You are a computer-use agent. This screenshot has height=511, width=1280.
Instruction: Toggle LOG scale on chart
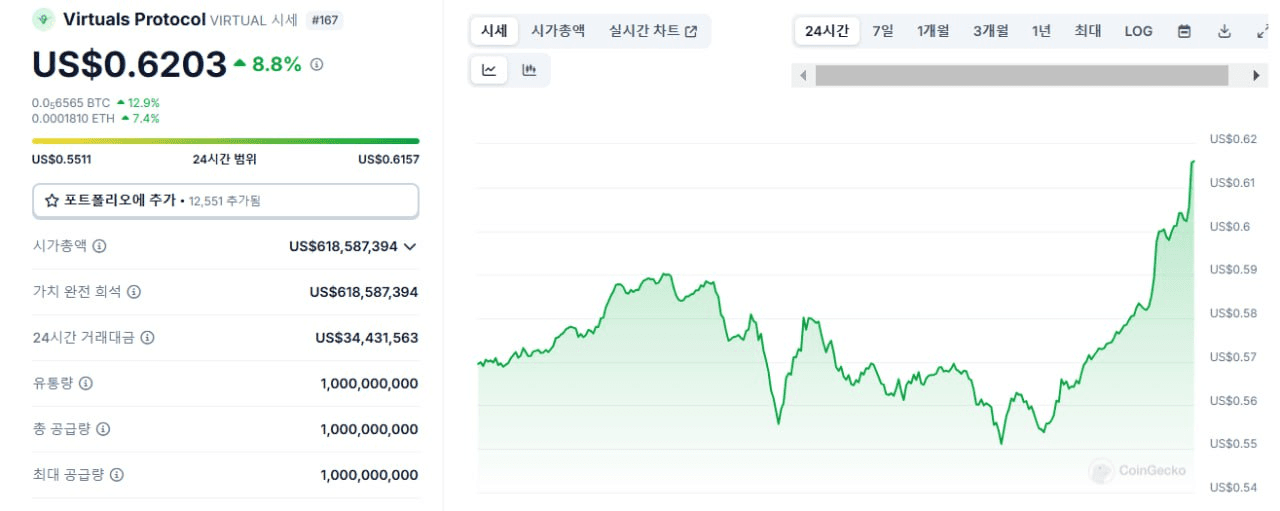[1138, 31]
